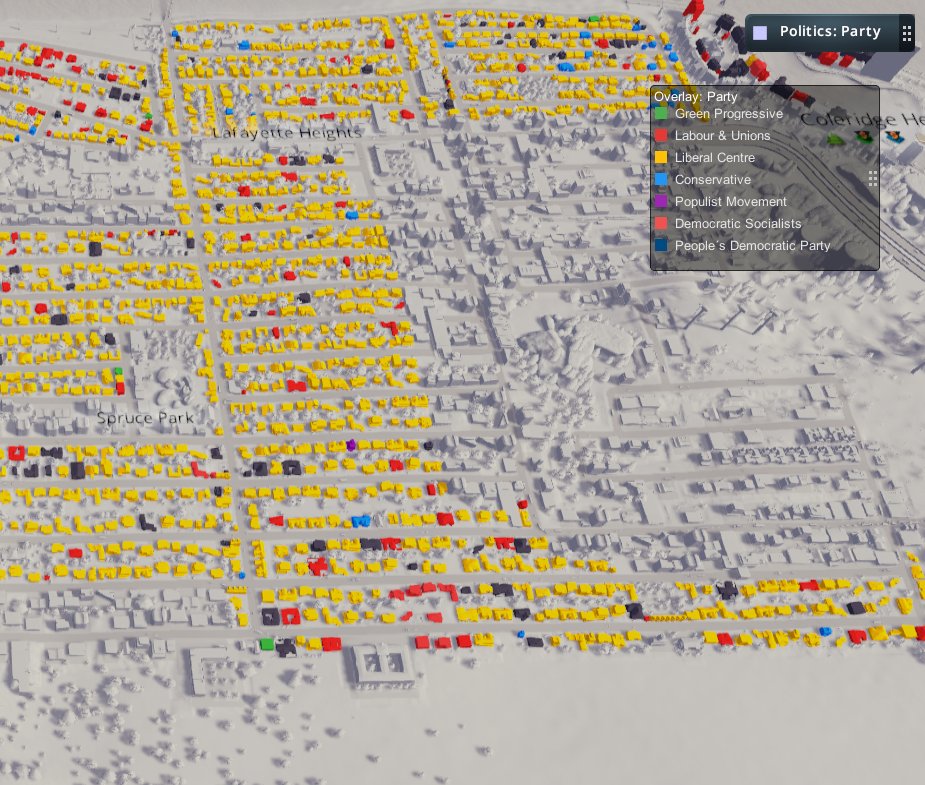The image size is (925, 785).
Task: Click the 'Liberal Centre' legend label
Action: click(714, 157)
